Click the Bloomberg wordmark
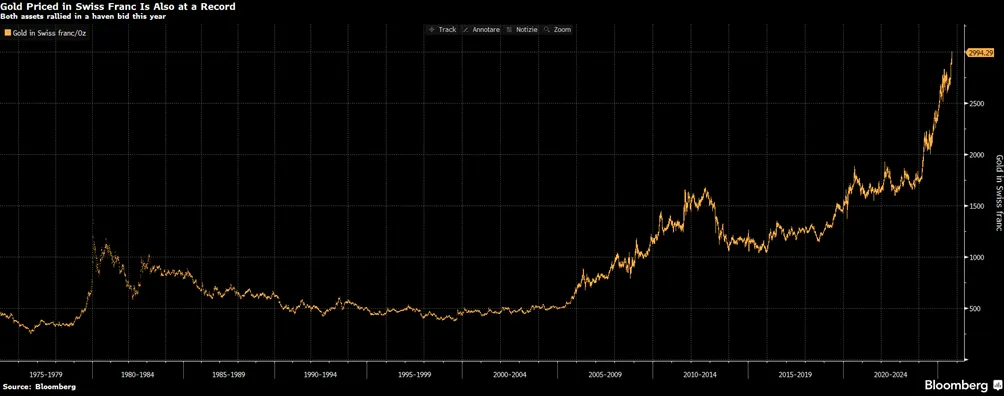Screen dimensions: 1004x396 (956, 385)
